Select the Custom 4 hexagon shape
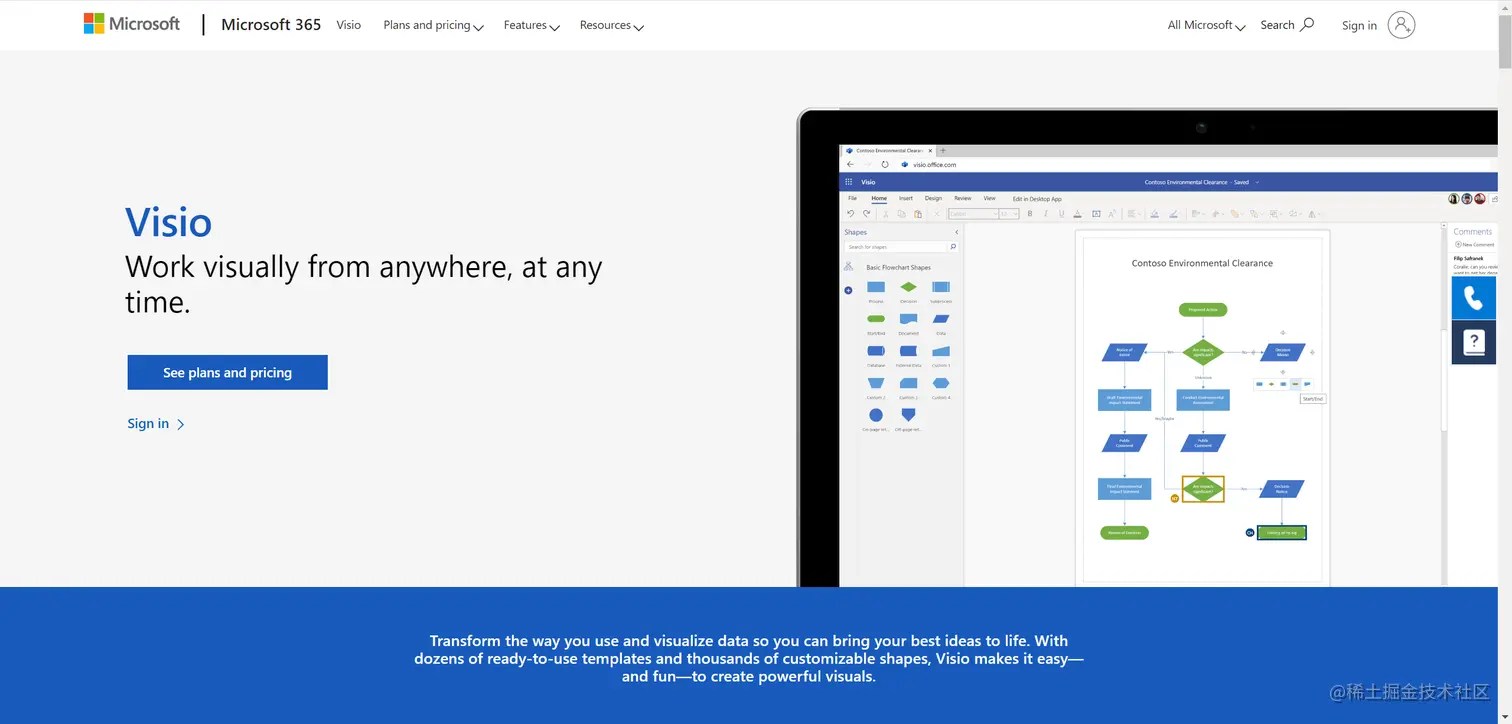The height and width of the screenshot is (724, 1512). [x=941, y=383]
